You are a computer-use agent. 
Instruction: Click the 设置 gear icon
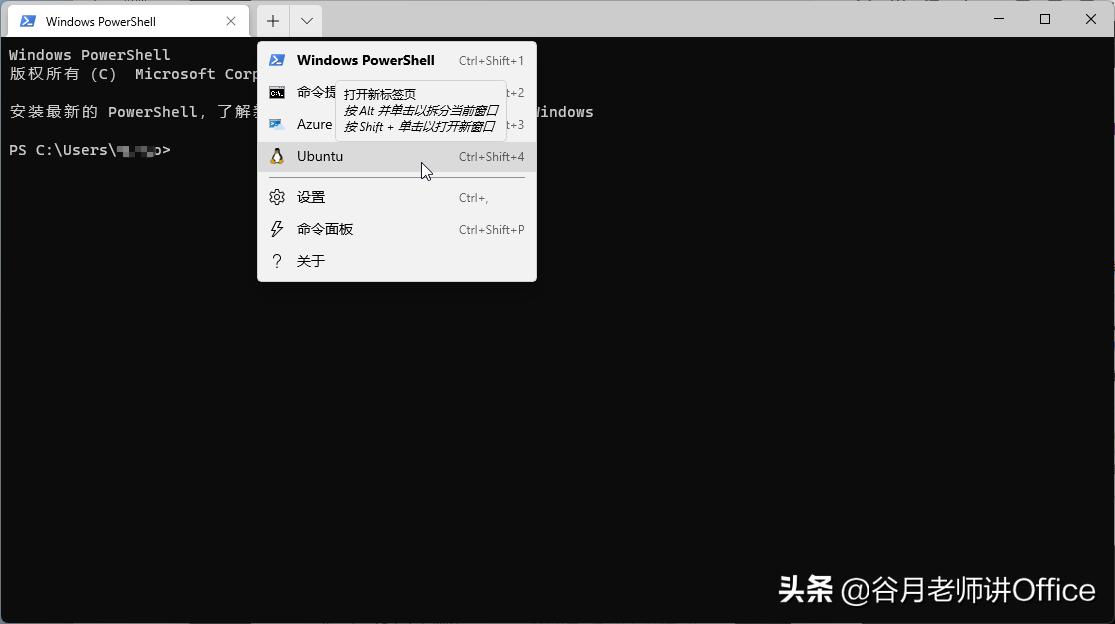click(276, 197)
